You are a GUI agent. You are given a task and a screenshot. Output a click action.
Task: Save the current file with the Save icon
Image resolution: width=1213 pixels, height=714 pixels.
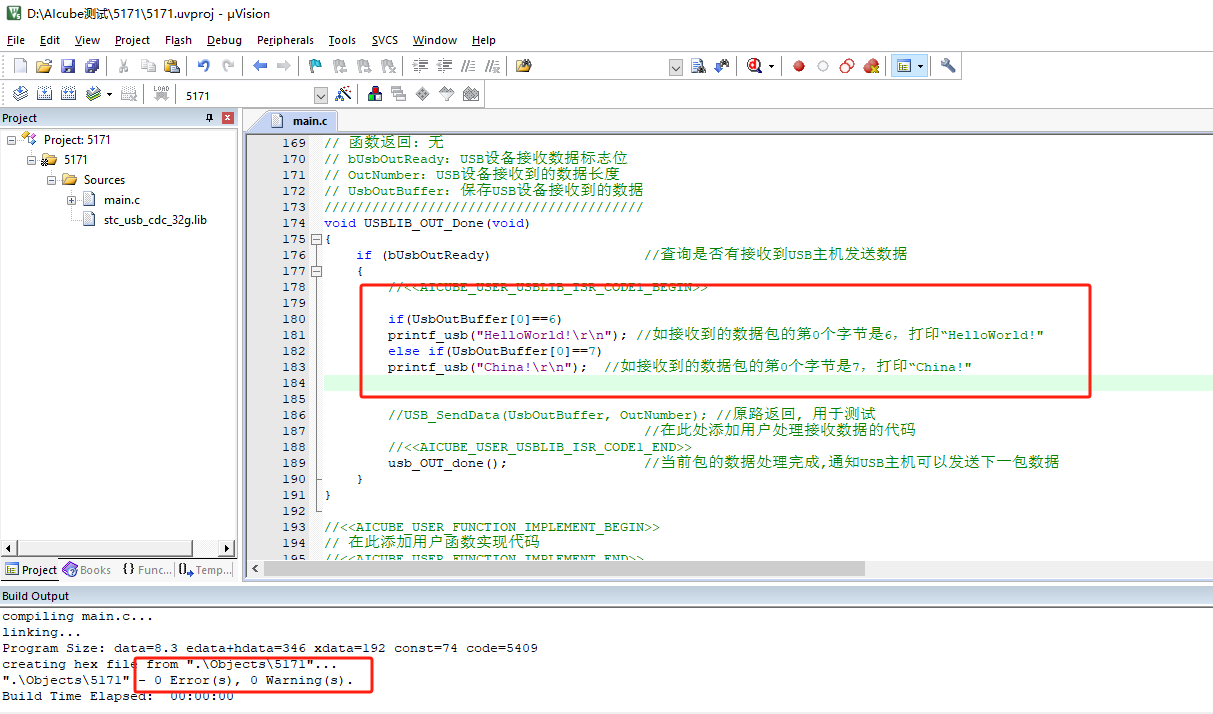click(68, 66)
